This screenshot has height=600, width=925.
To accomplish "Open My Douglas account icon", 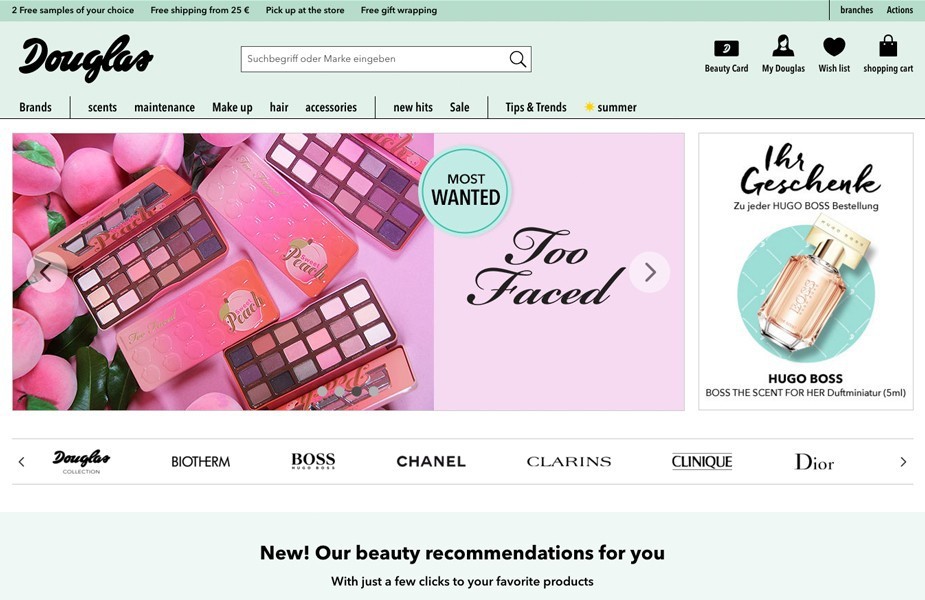I will (783, 45).
